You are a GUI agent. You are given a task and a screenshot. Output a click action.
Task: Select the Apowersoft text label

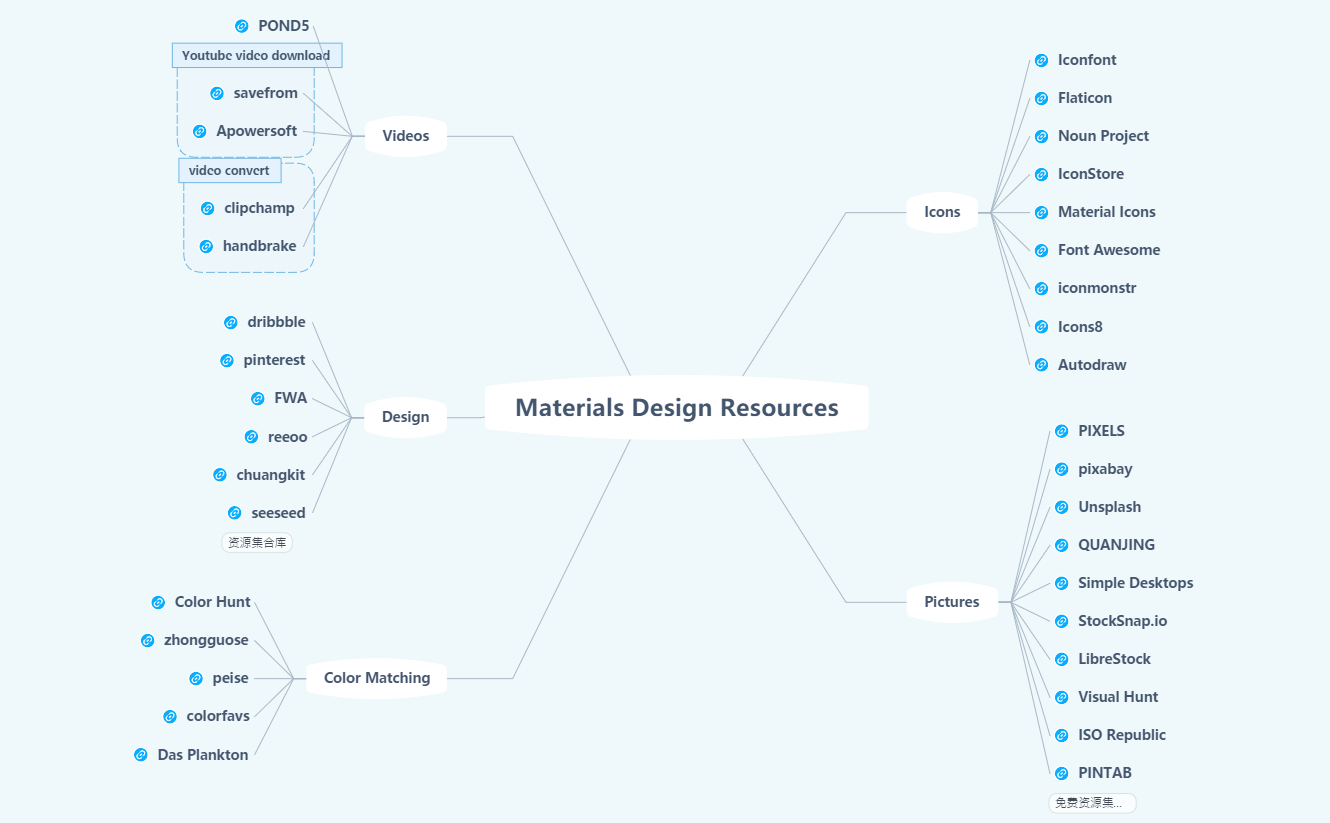(x=257, y=131)
